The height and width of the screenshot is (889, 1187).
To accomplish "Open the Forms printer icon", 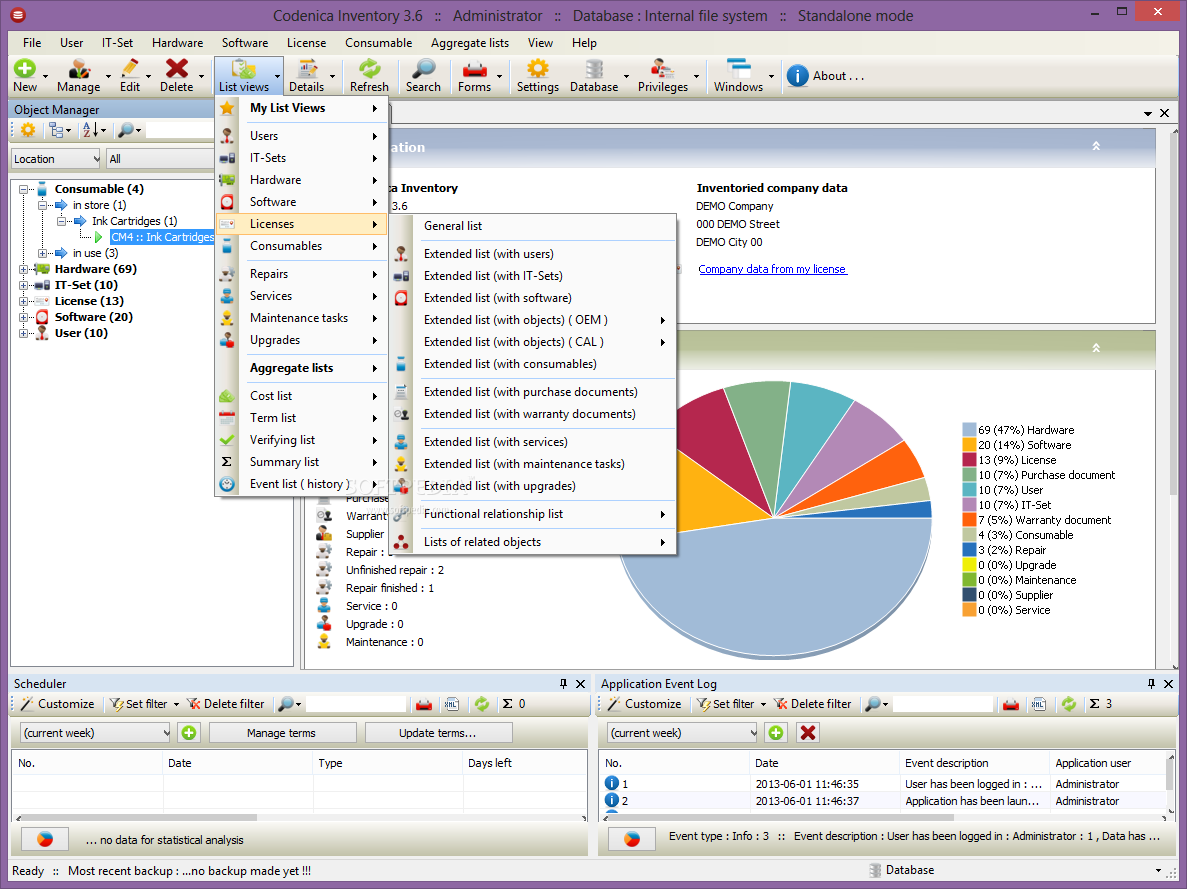I will (x=475, y=69).
